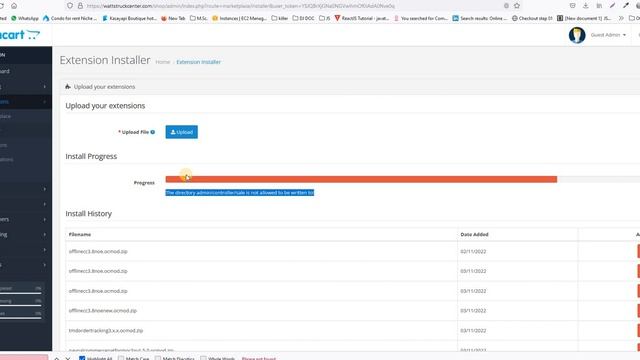Open the Dashboard sidebar item
Screen dimensions: 640x360
26,71
